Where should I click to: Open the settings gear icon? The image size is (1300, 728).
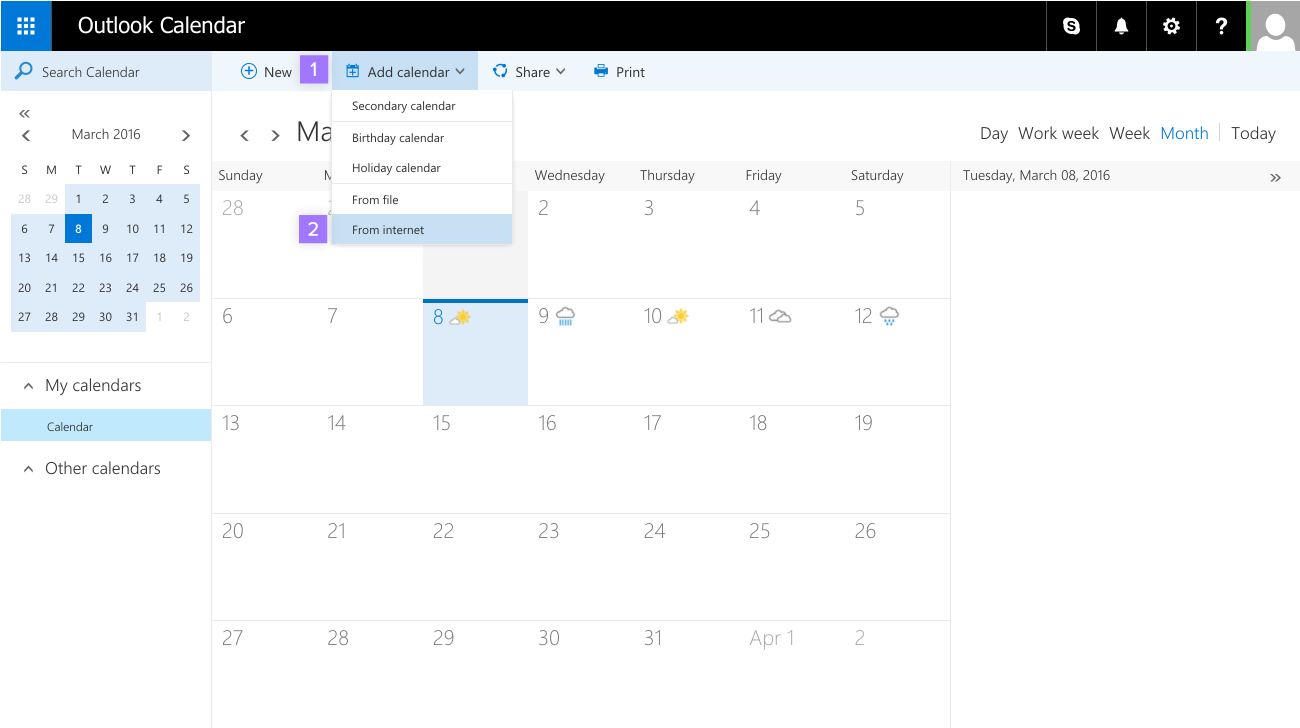[x=1171, y=26]
